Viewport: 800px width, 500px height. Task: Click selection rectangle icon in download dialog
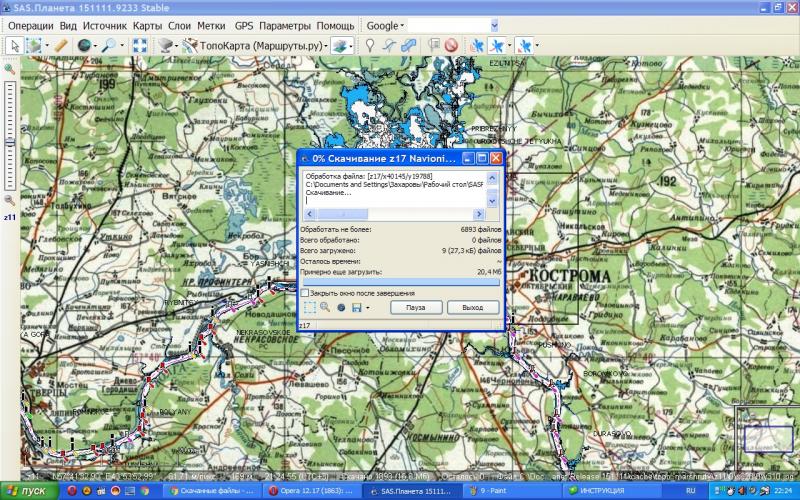point(310,307)
